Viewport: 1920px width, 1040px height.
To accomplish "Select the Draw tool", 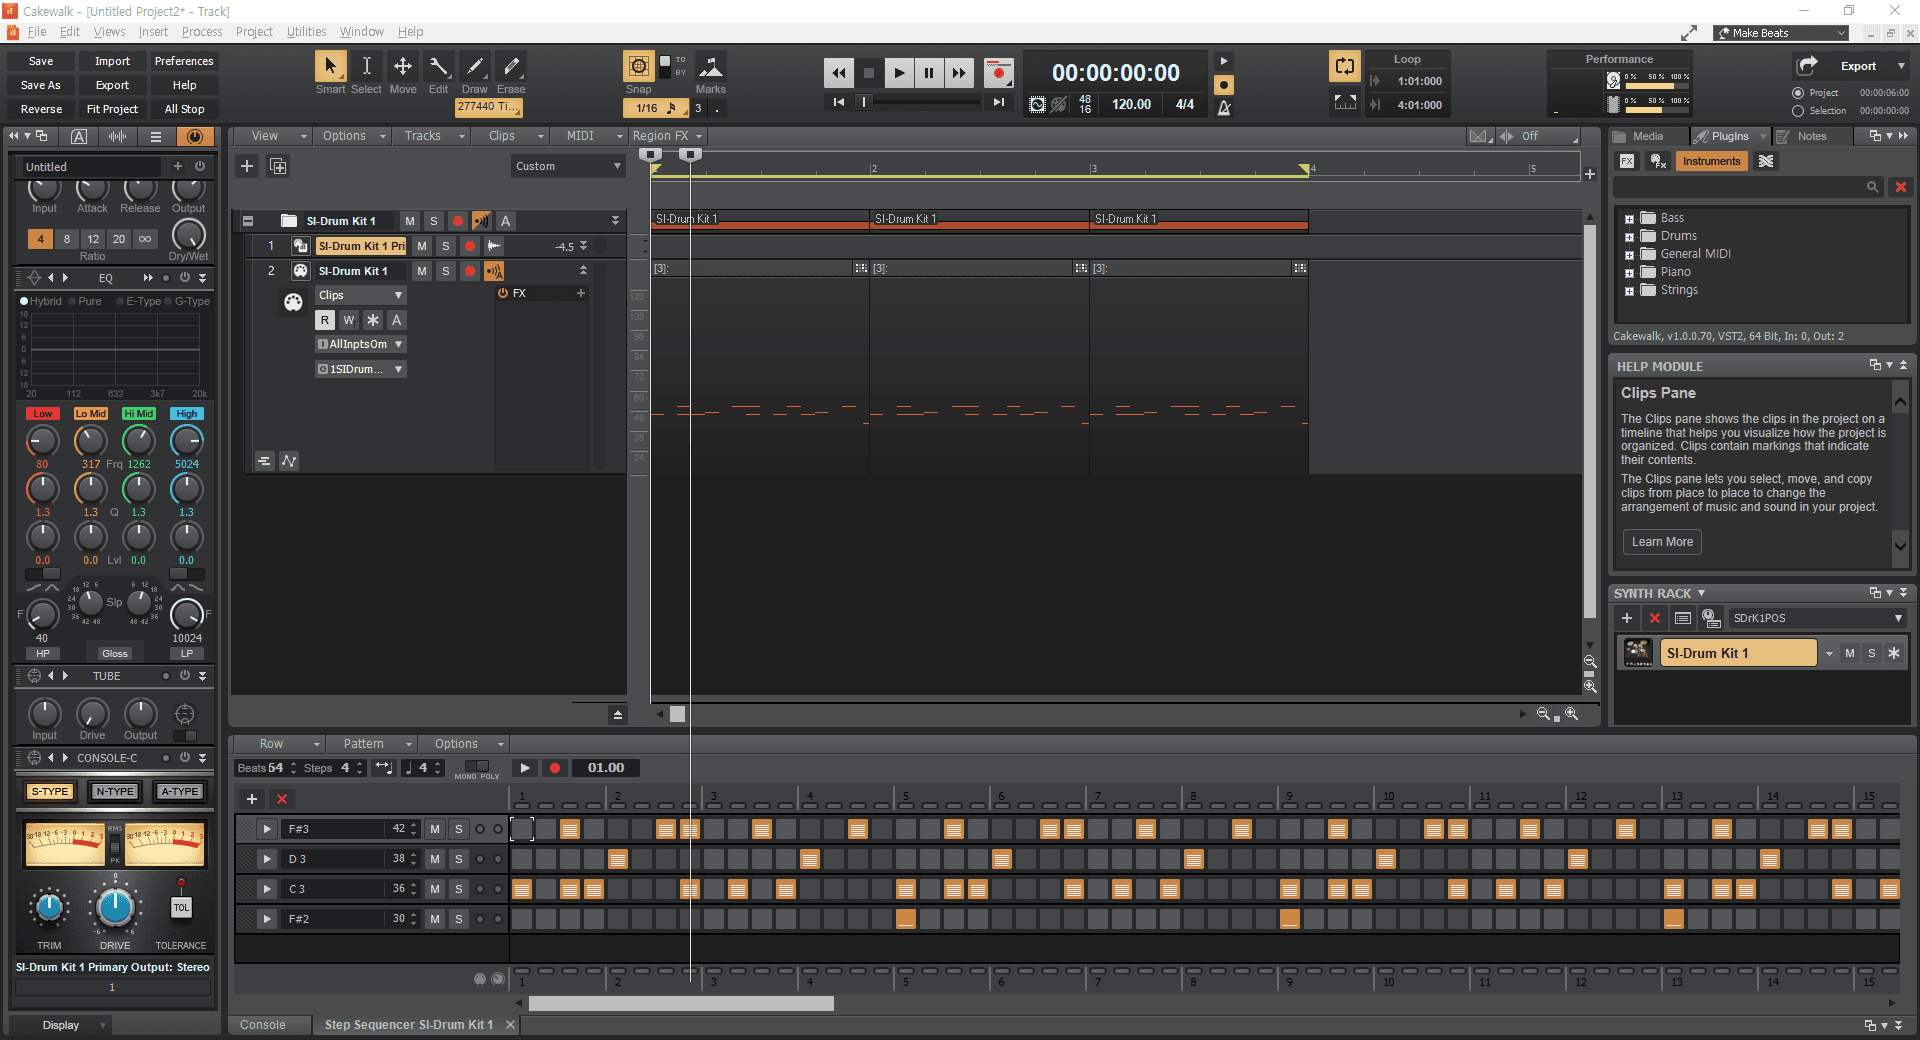I will [475, 67].
